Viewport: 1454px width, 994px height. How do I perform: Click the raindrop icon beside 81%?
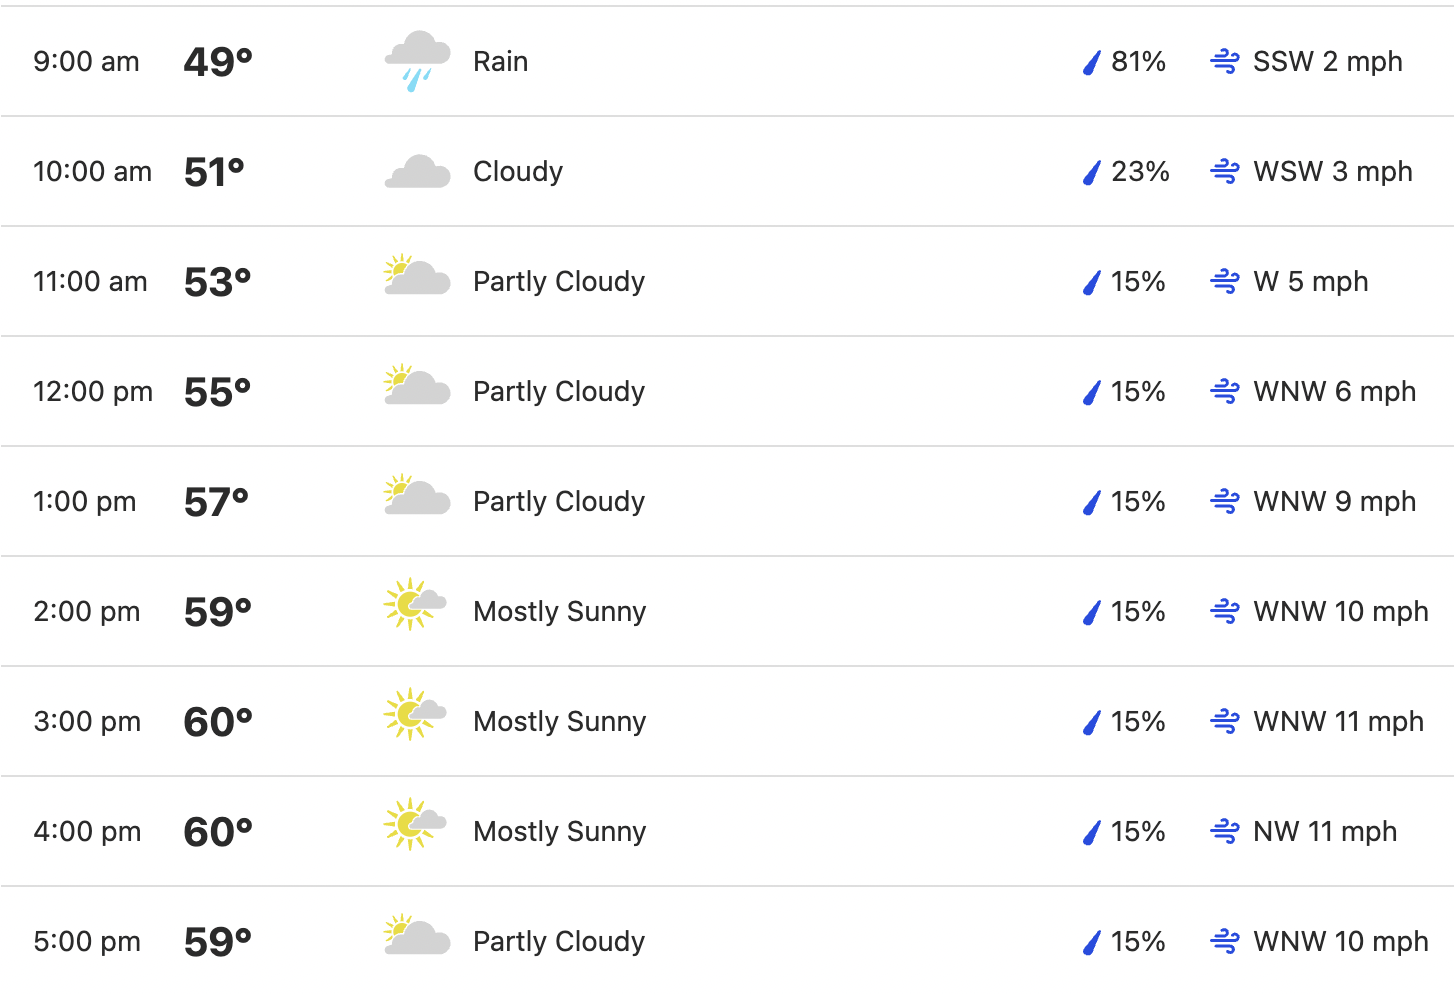point(1092,63)
